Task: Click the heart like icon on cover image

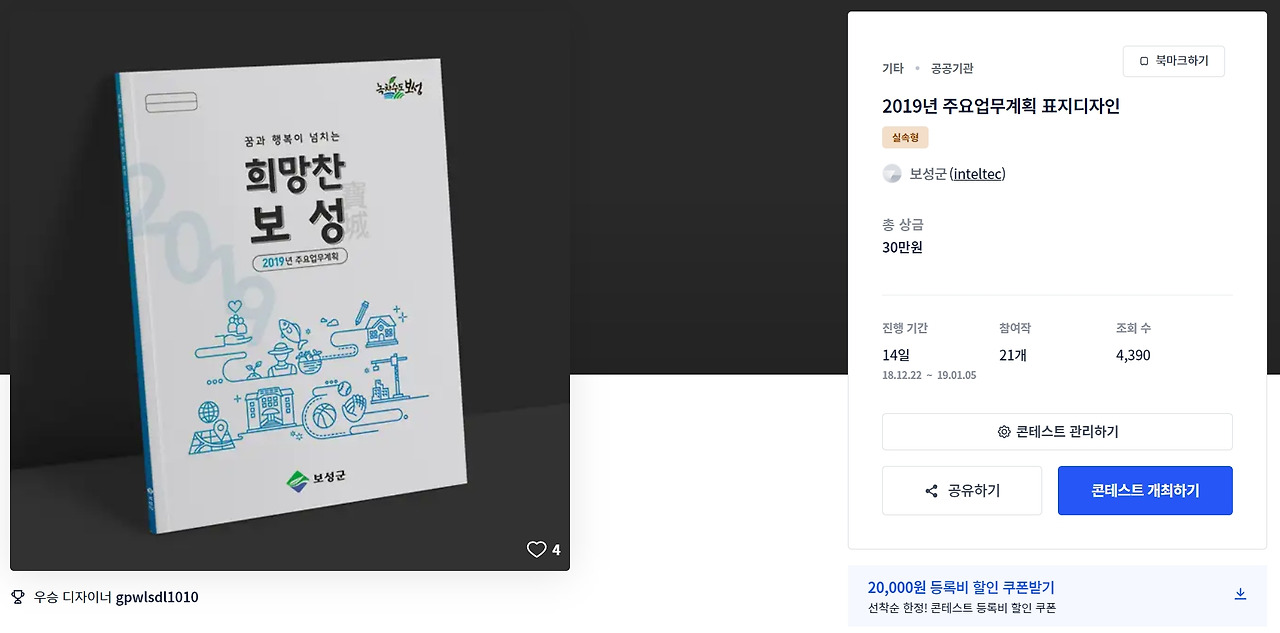Action: coord(537,549)
